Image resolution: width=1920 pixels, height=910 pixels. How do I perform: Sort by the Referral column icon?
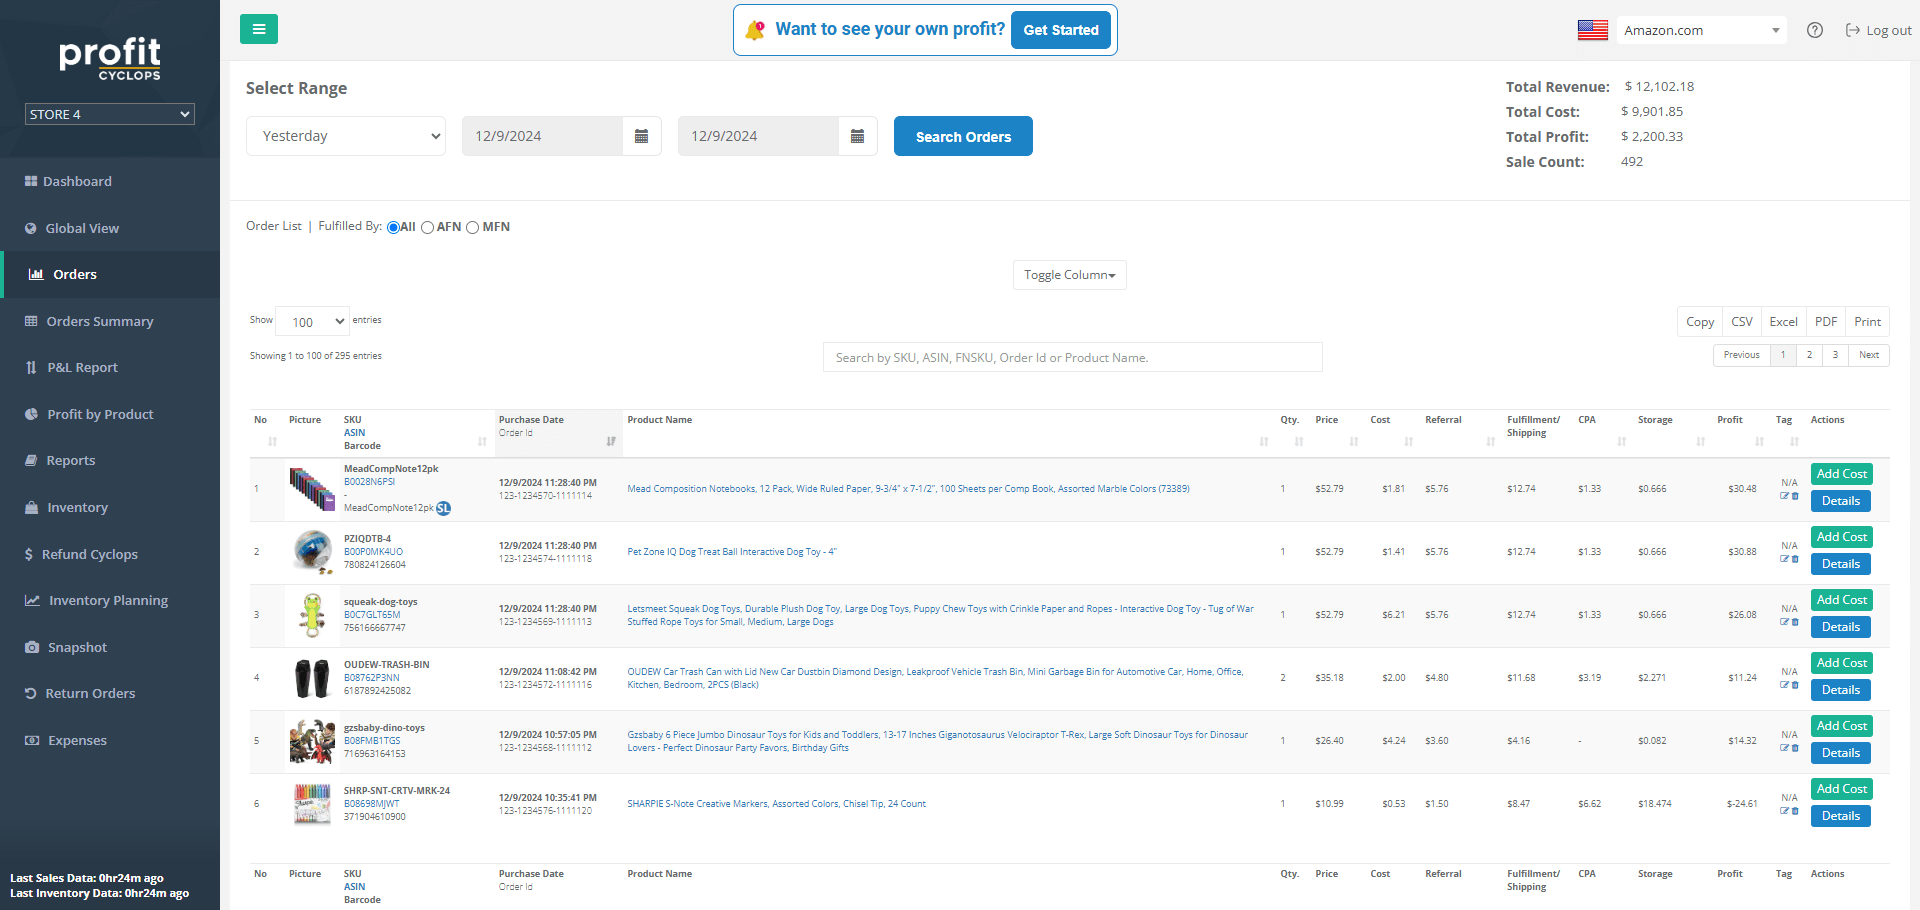tap(1490, 441)
